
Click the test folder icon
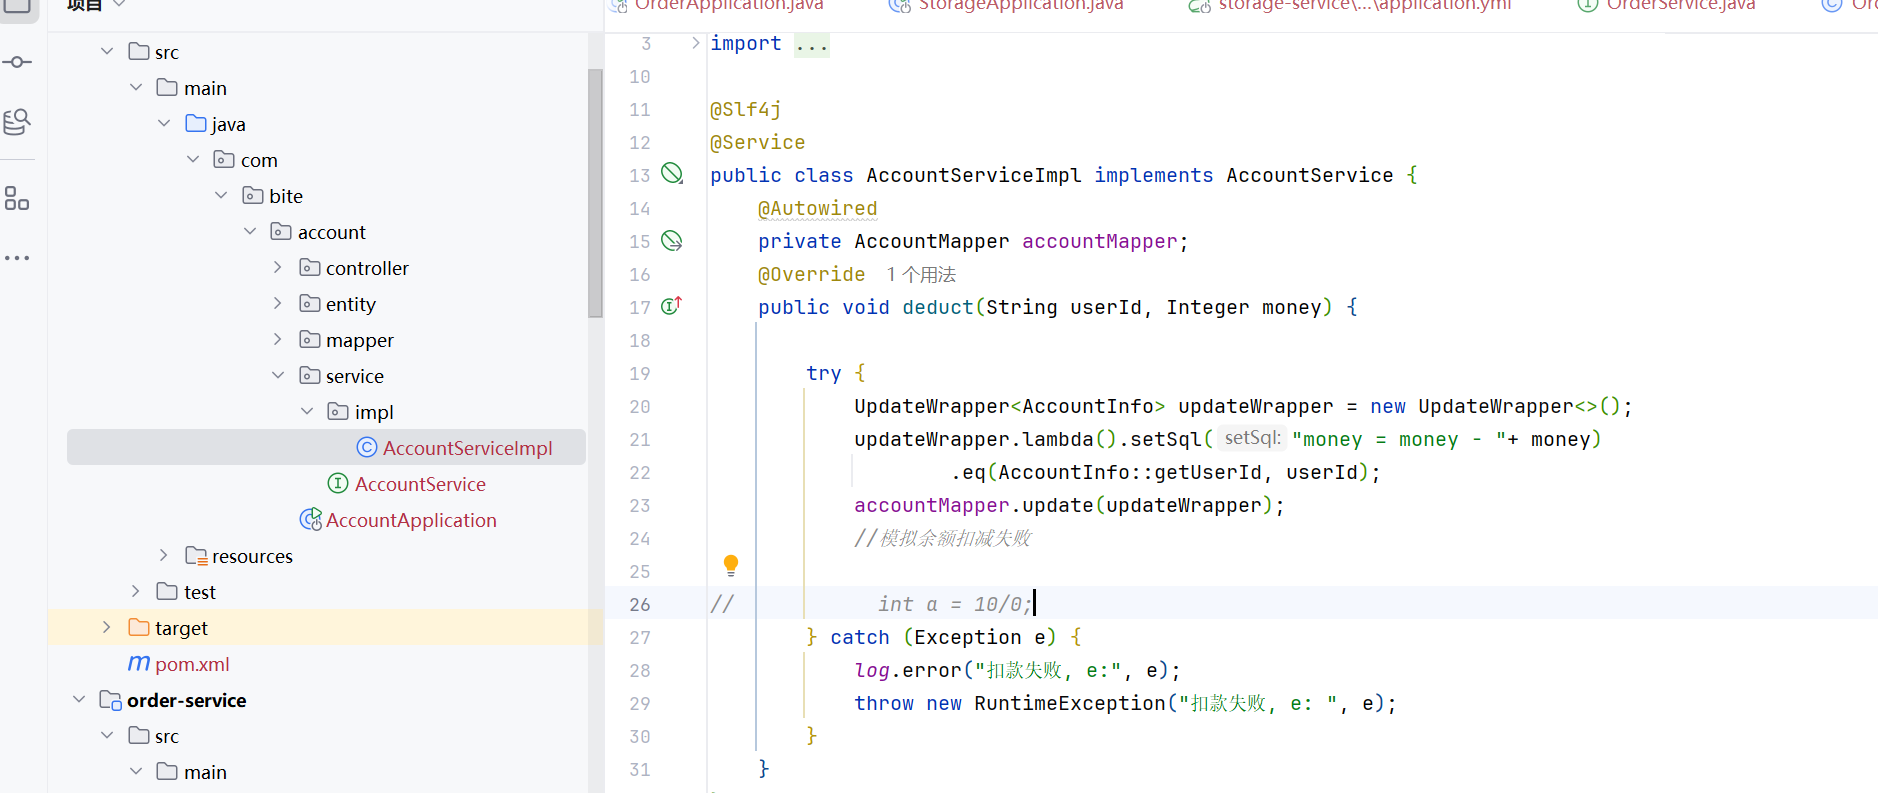167,591
